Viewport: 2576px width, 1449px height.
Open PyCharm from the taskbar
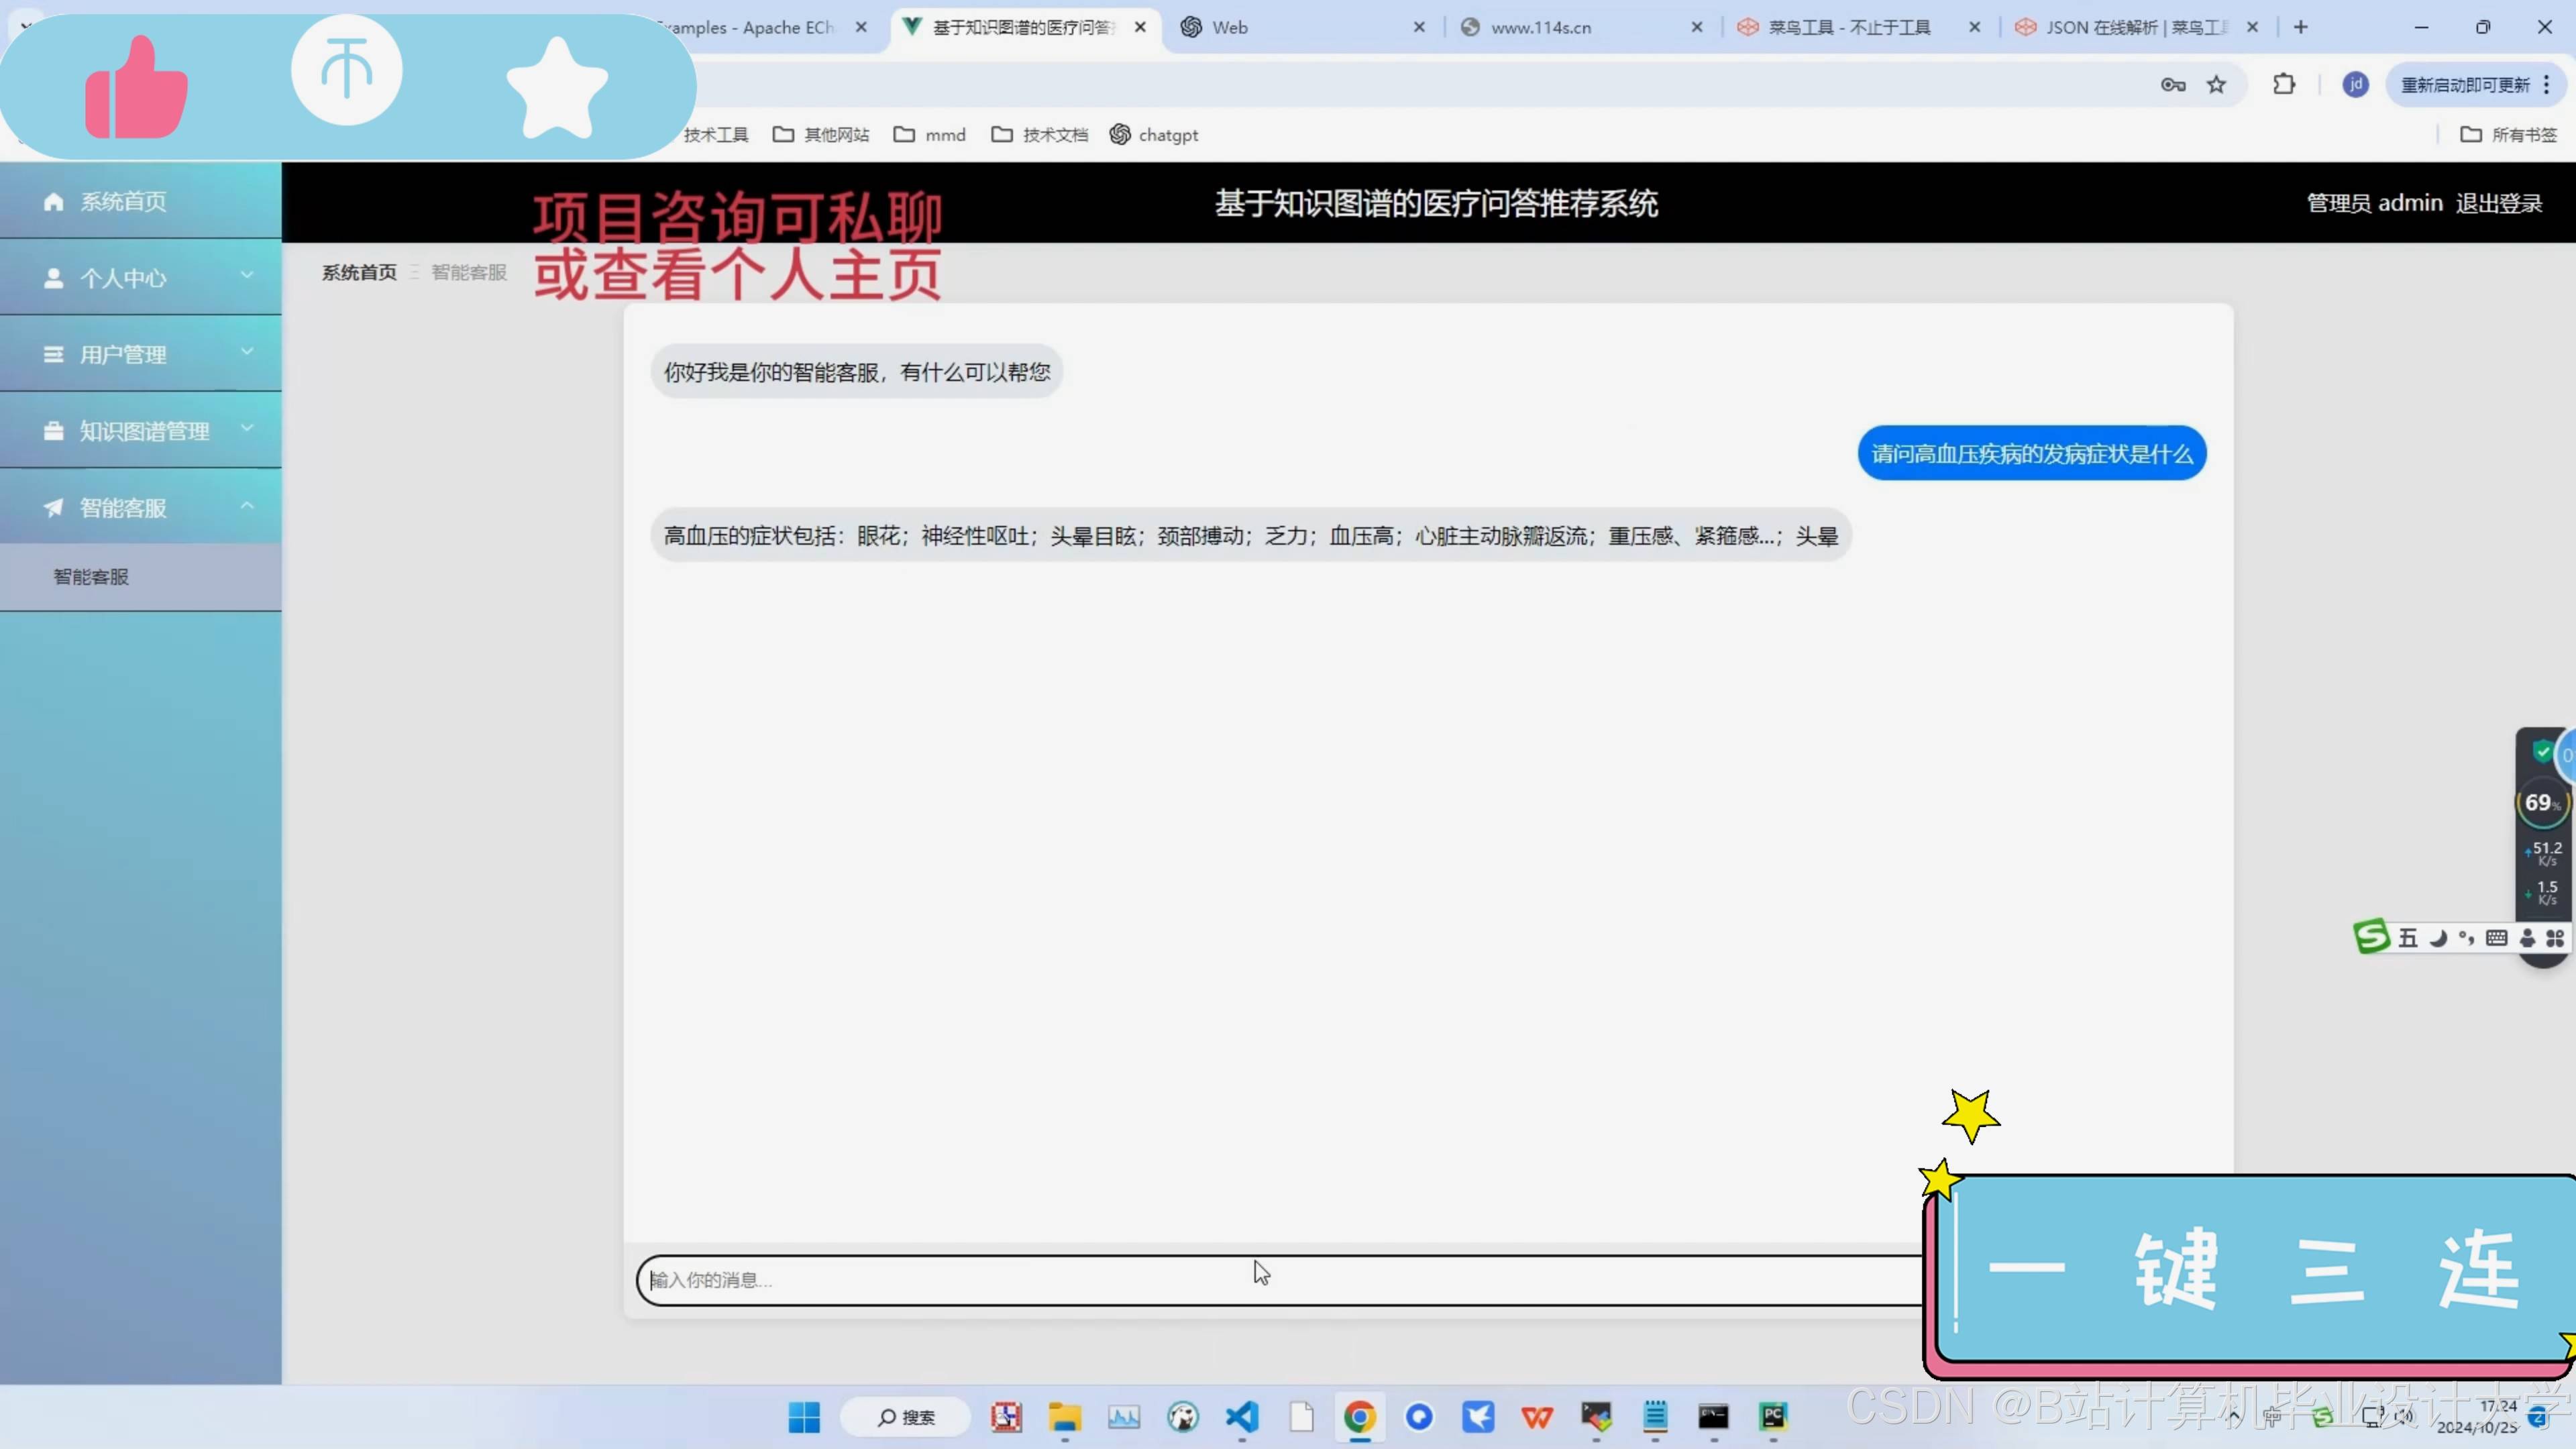point(1773,1417)
